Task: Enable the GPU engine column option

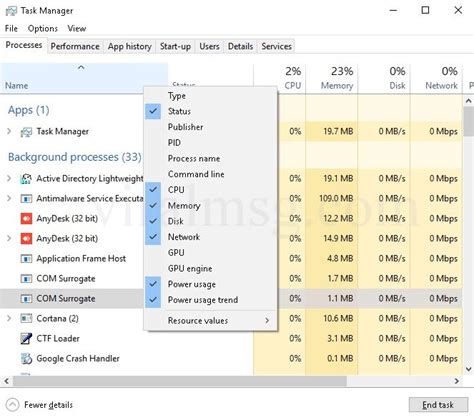Action: click(x=211, y=268)
